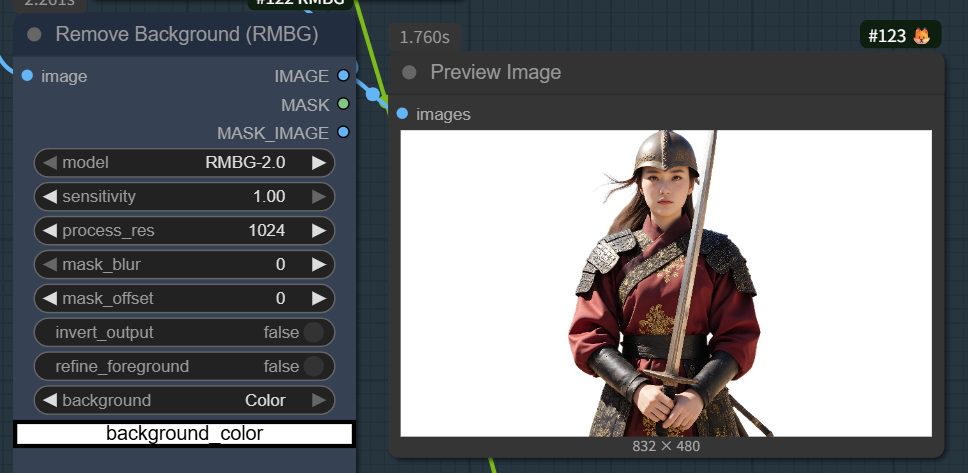The height and width of the screenshot is (473, 968).
Task: Click the collapse dot on Preview Image node
Action: 409,72
